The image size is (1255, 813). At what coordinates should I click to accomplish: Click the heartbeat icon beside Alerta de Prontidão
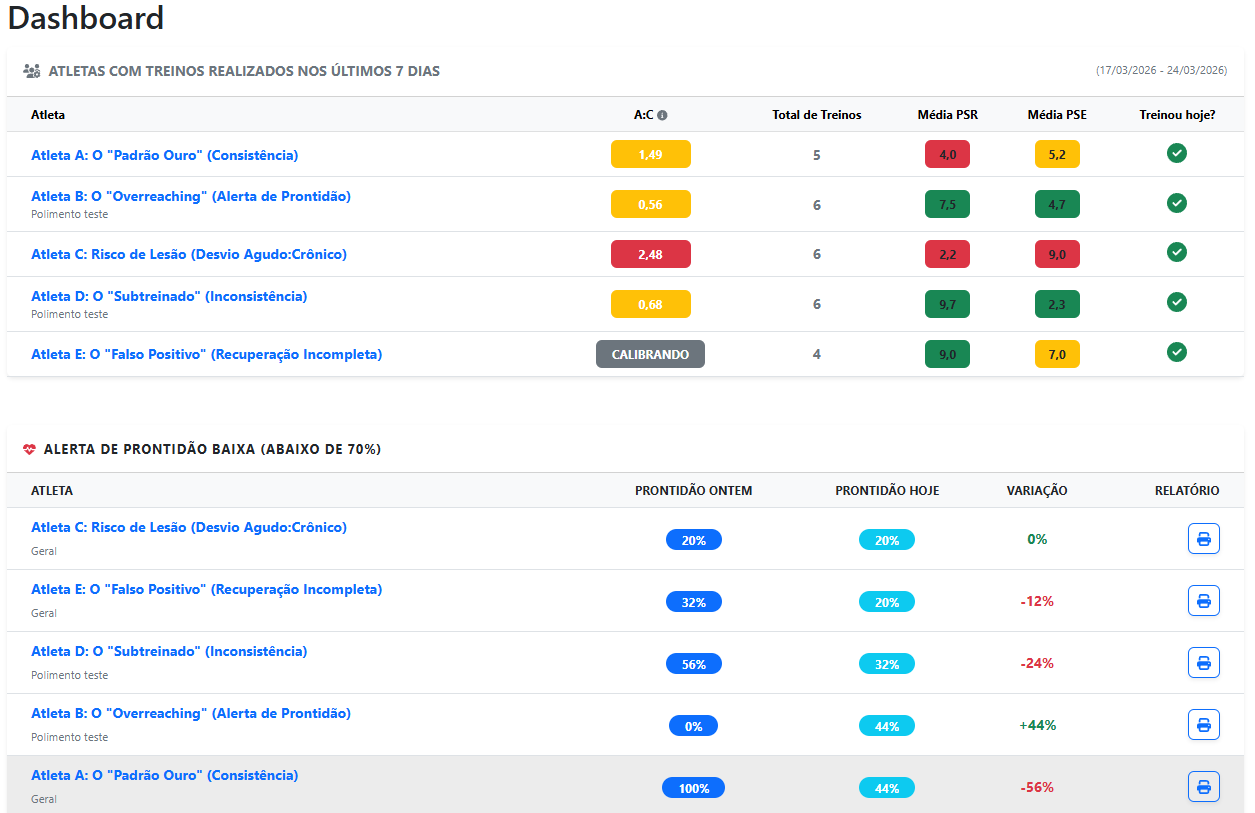coord(29,450)
